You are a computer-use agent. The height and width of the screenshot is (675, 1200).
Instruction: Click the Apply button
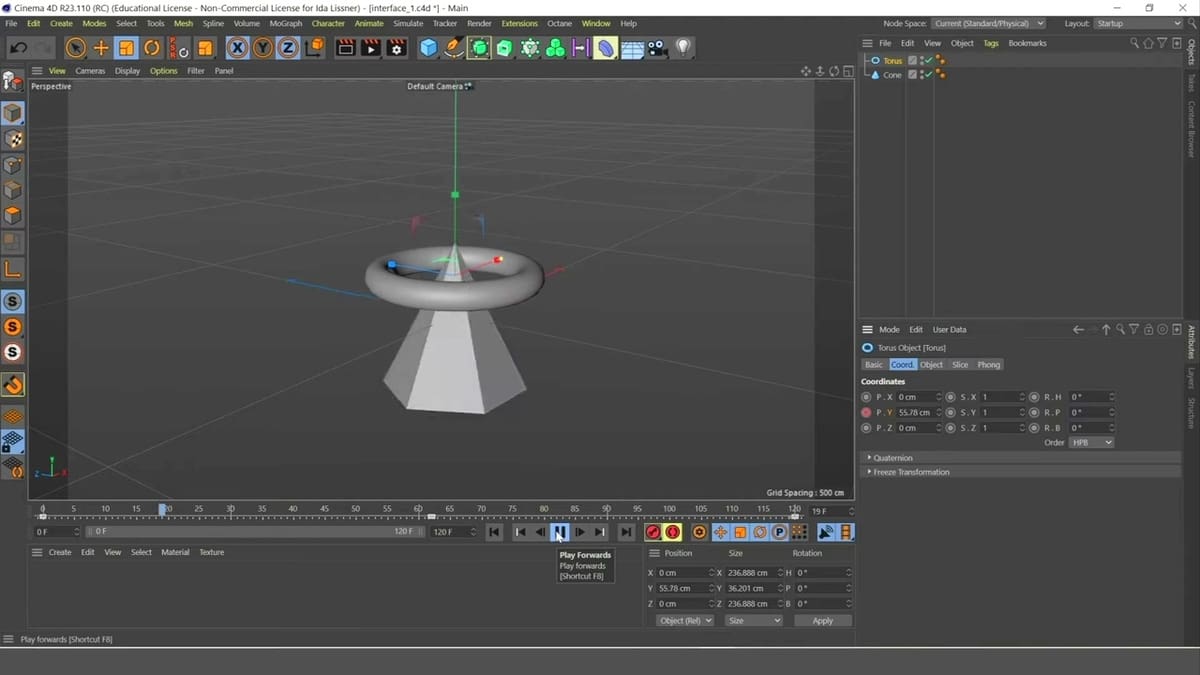(823, 621)
